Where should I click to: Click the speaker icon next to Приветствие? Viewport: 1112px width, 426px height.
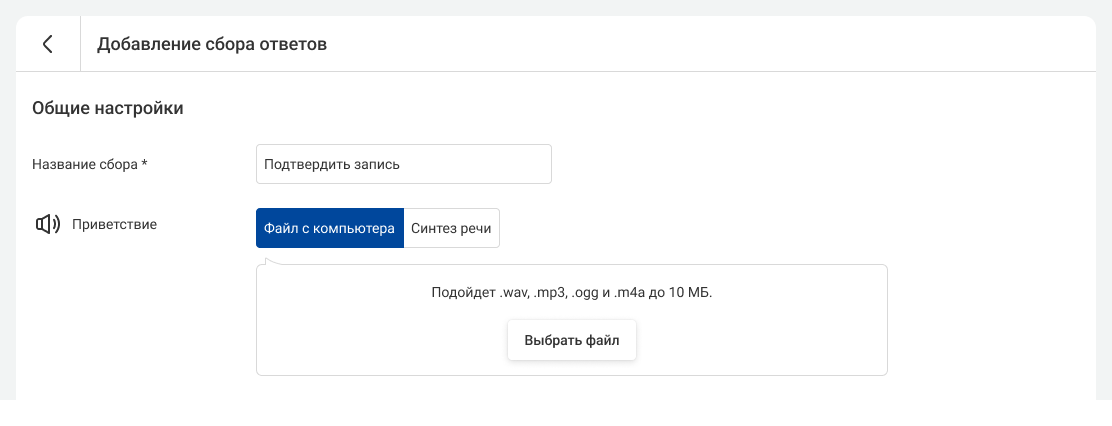48,225
